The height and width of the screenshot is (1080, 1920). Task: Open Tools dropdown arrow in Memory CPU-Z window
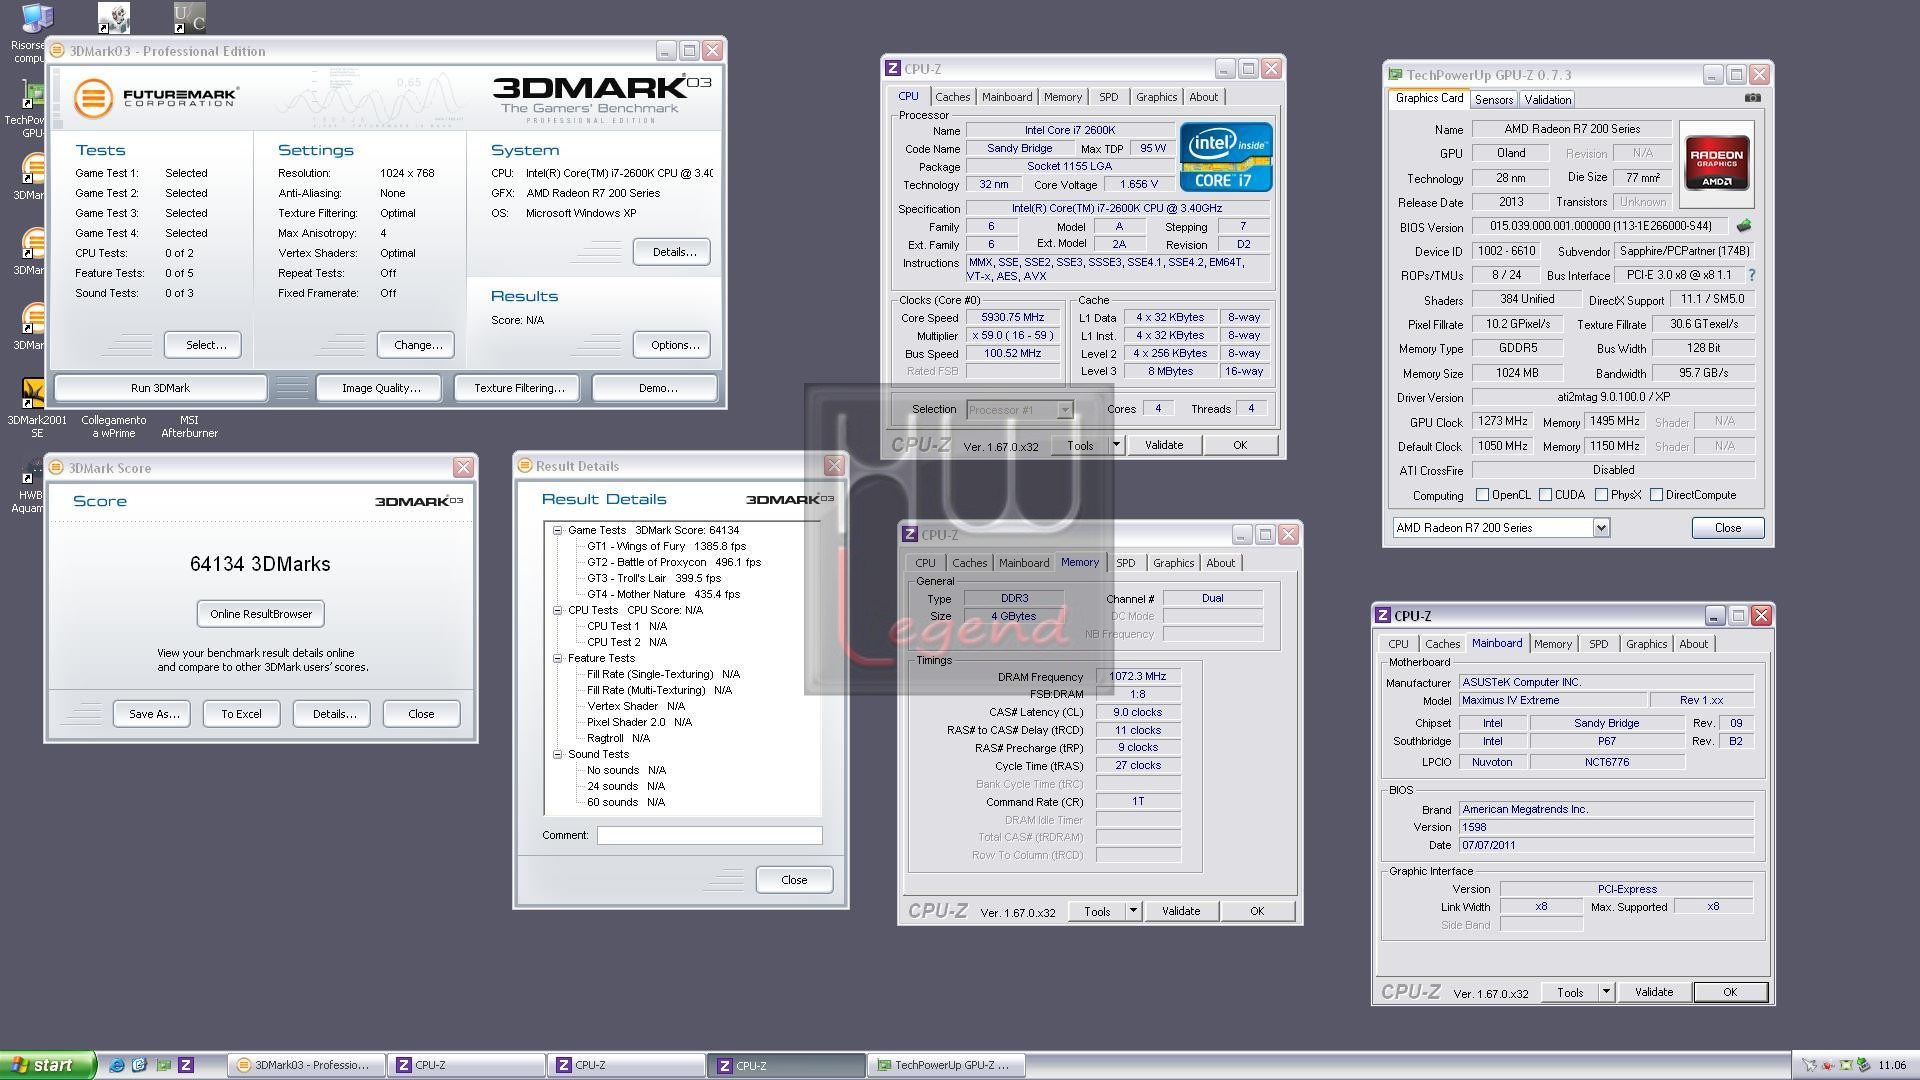point(1133,911)
